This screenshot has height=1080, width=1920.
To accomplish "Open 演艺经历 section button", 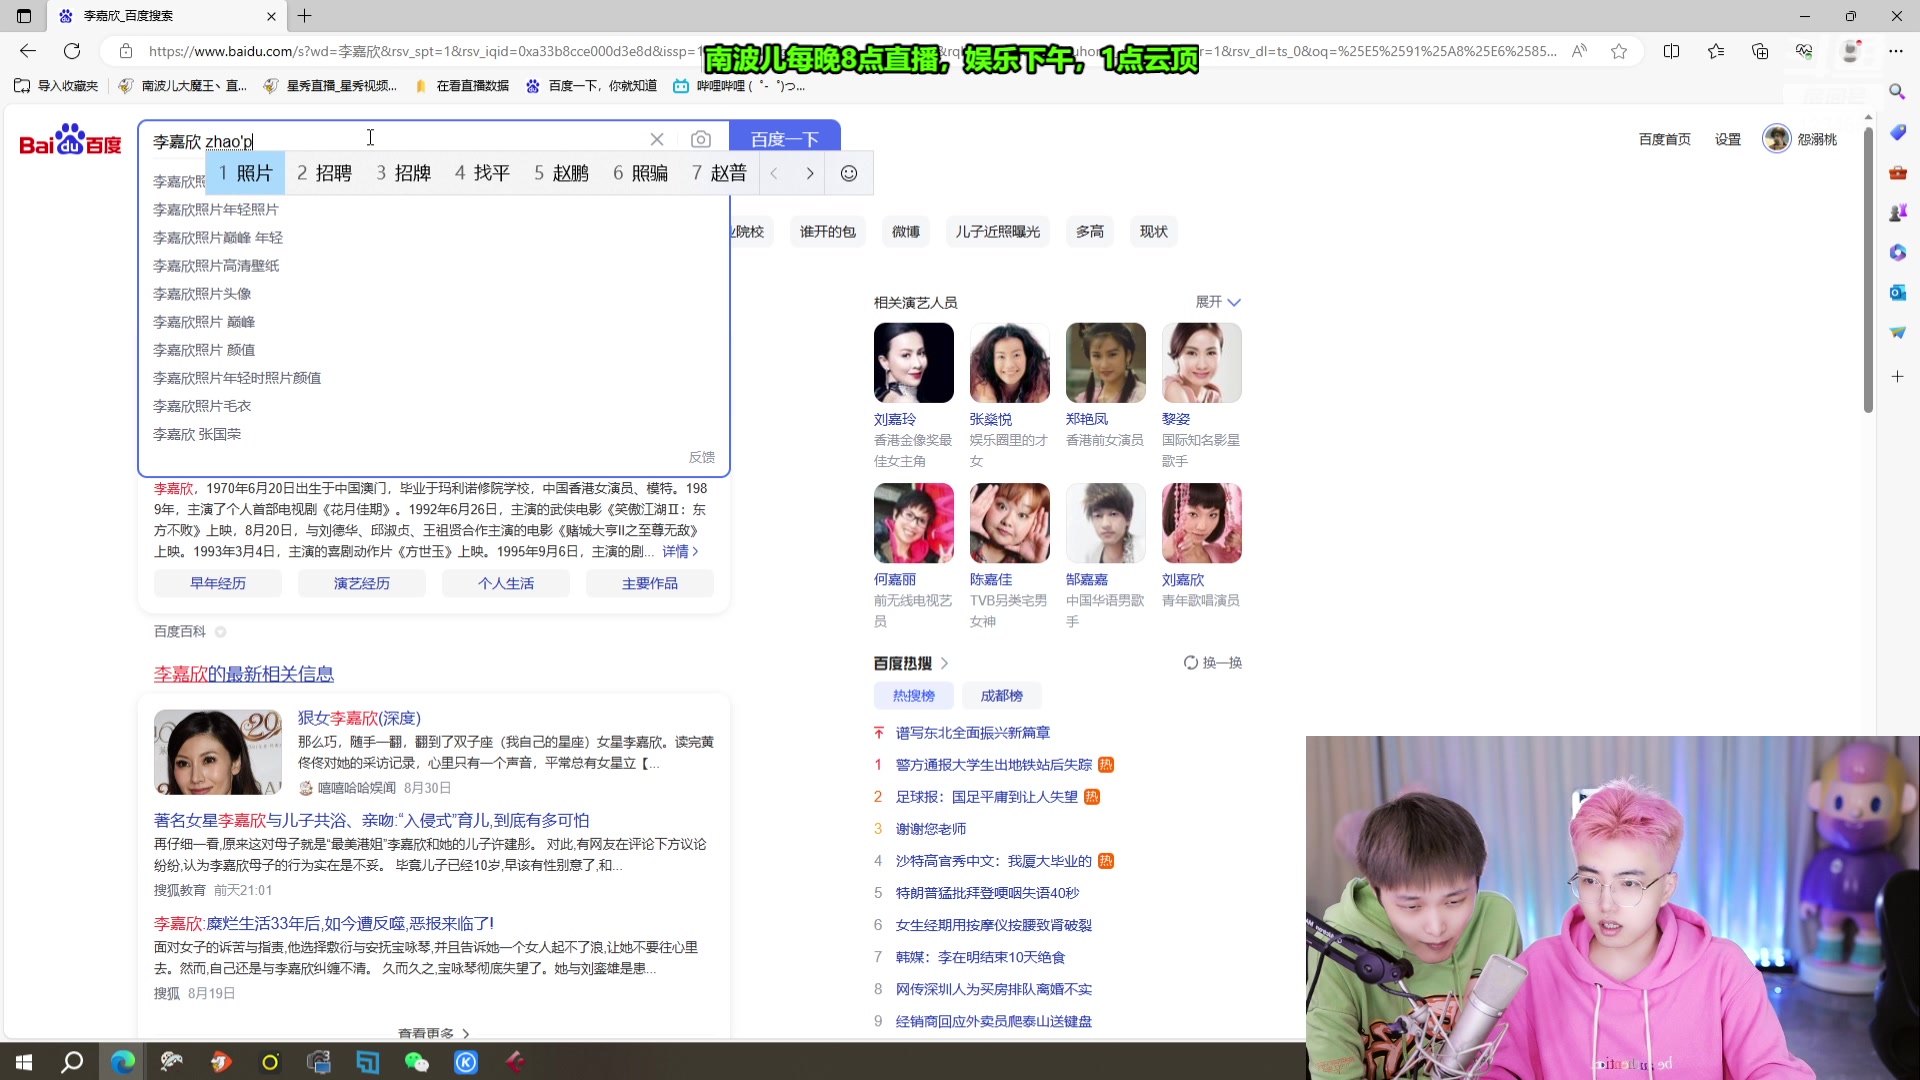I will 362,583.
